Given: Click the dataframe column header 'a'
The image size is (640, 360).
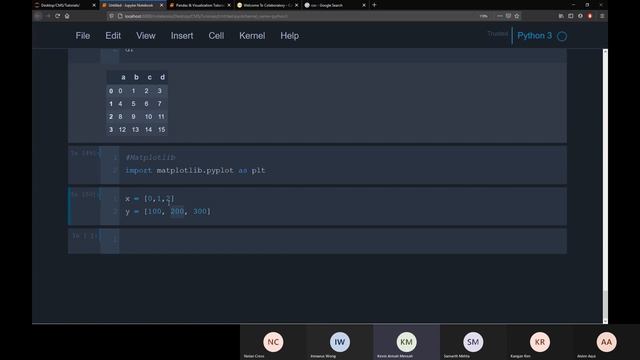Looking at the screenshot, I should click(123, 77).
